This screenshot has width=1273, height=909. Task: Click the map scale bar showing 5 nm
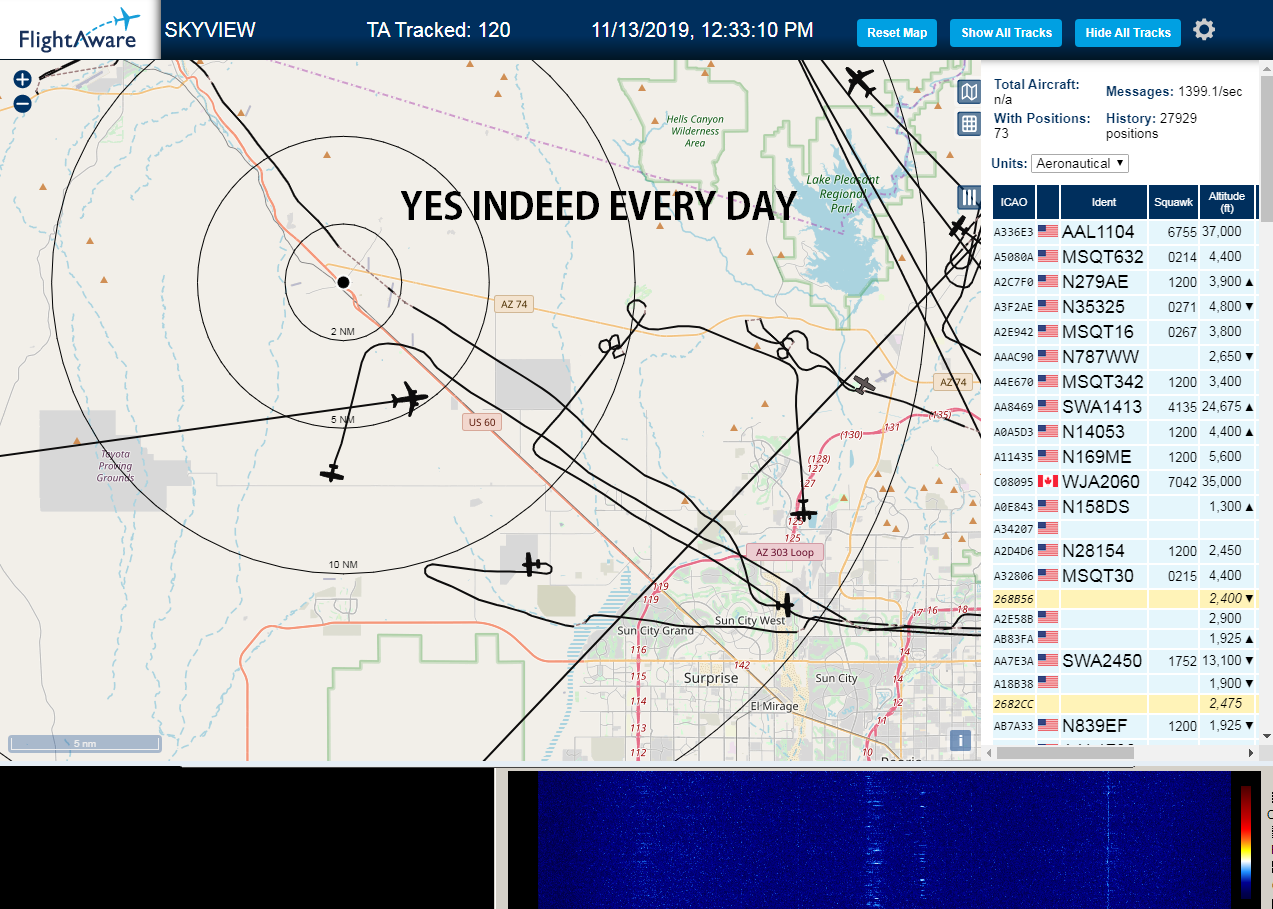tap(85, 743)
